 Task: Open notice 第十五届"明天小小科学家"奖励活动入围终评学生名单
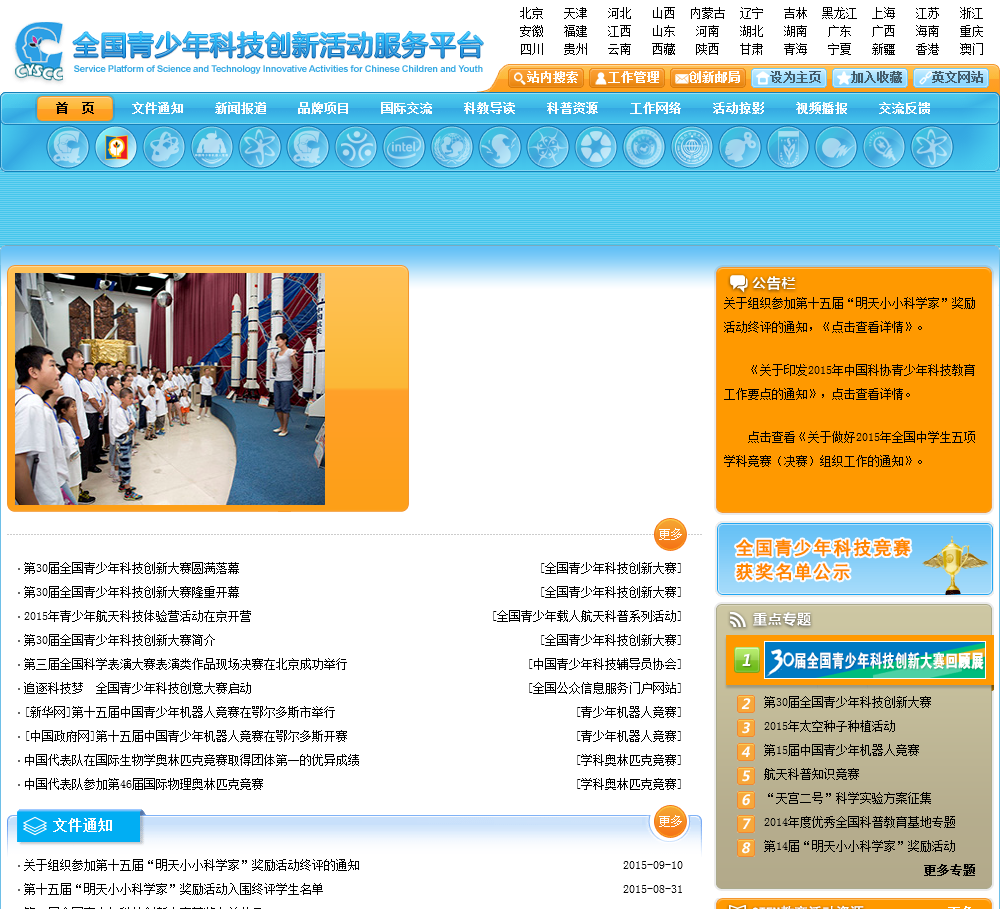[x=173, y=889]
